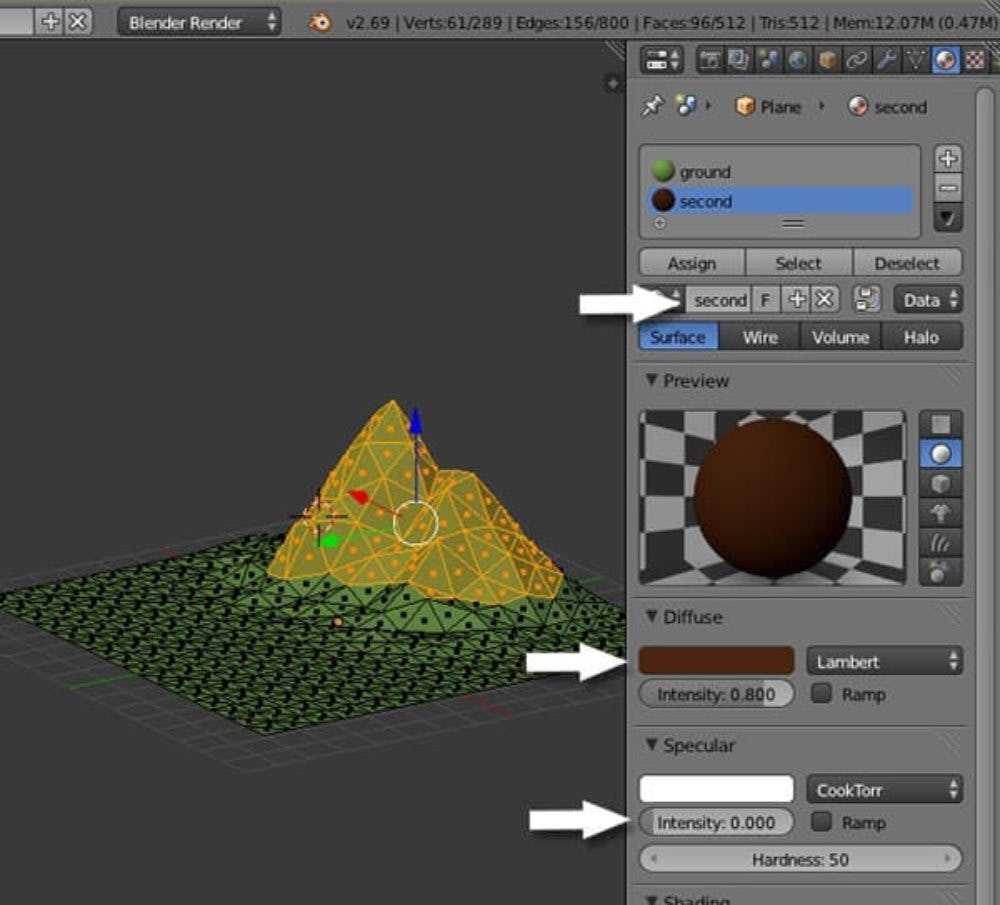Image resolution: width=1000 pixels, height=905 pixels.
Task: Click the Deselect button
Action: coord(907,263)
